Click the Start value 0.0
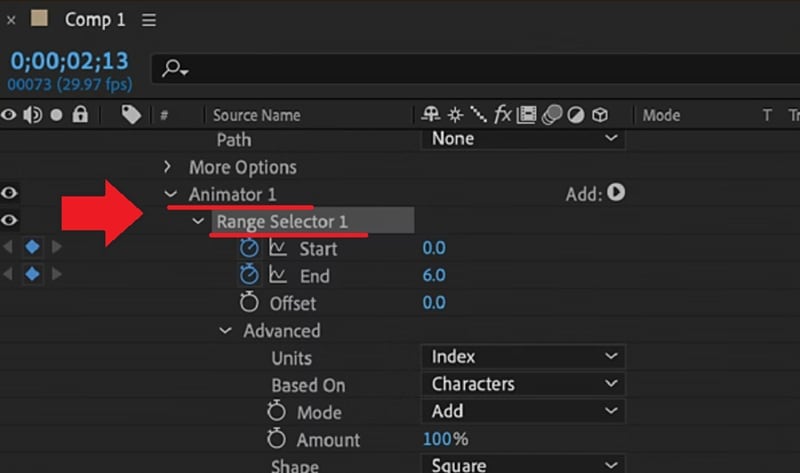Viewport: 800px width, 473px height. click(434, 248)
